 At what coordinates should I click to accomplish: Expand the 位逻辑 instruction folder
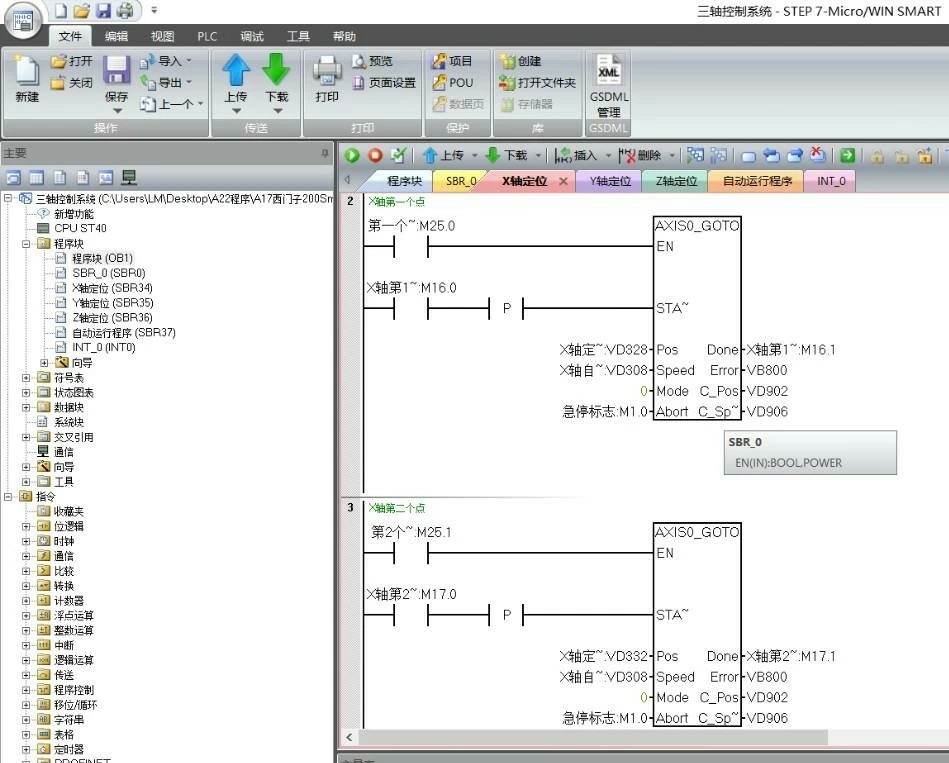[26, 526]
